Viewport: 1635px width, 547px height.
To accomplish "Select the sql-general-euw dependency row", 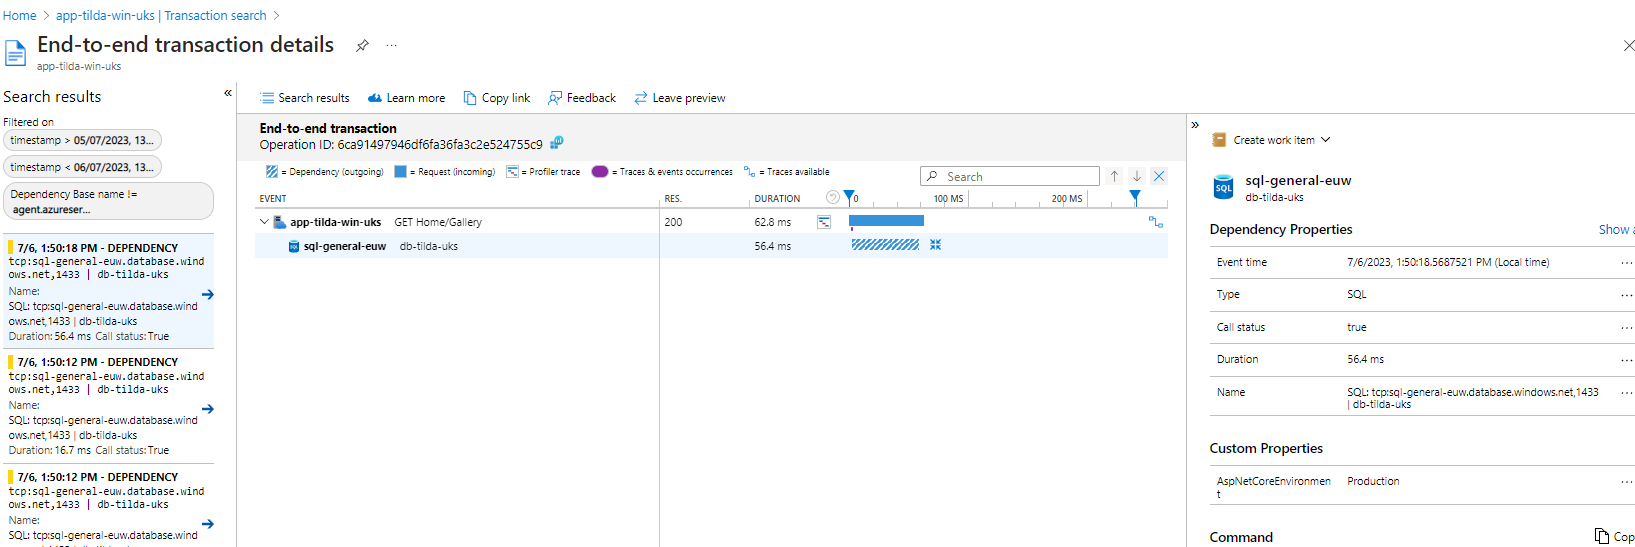I will pos(711,246).
